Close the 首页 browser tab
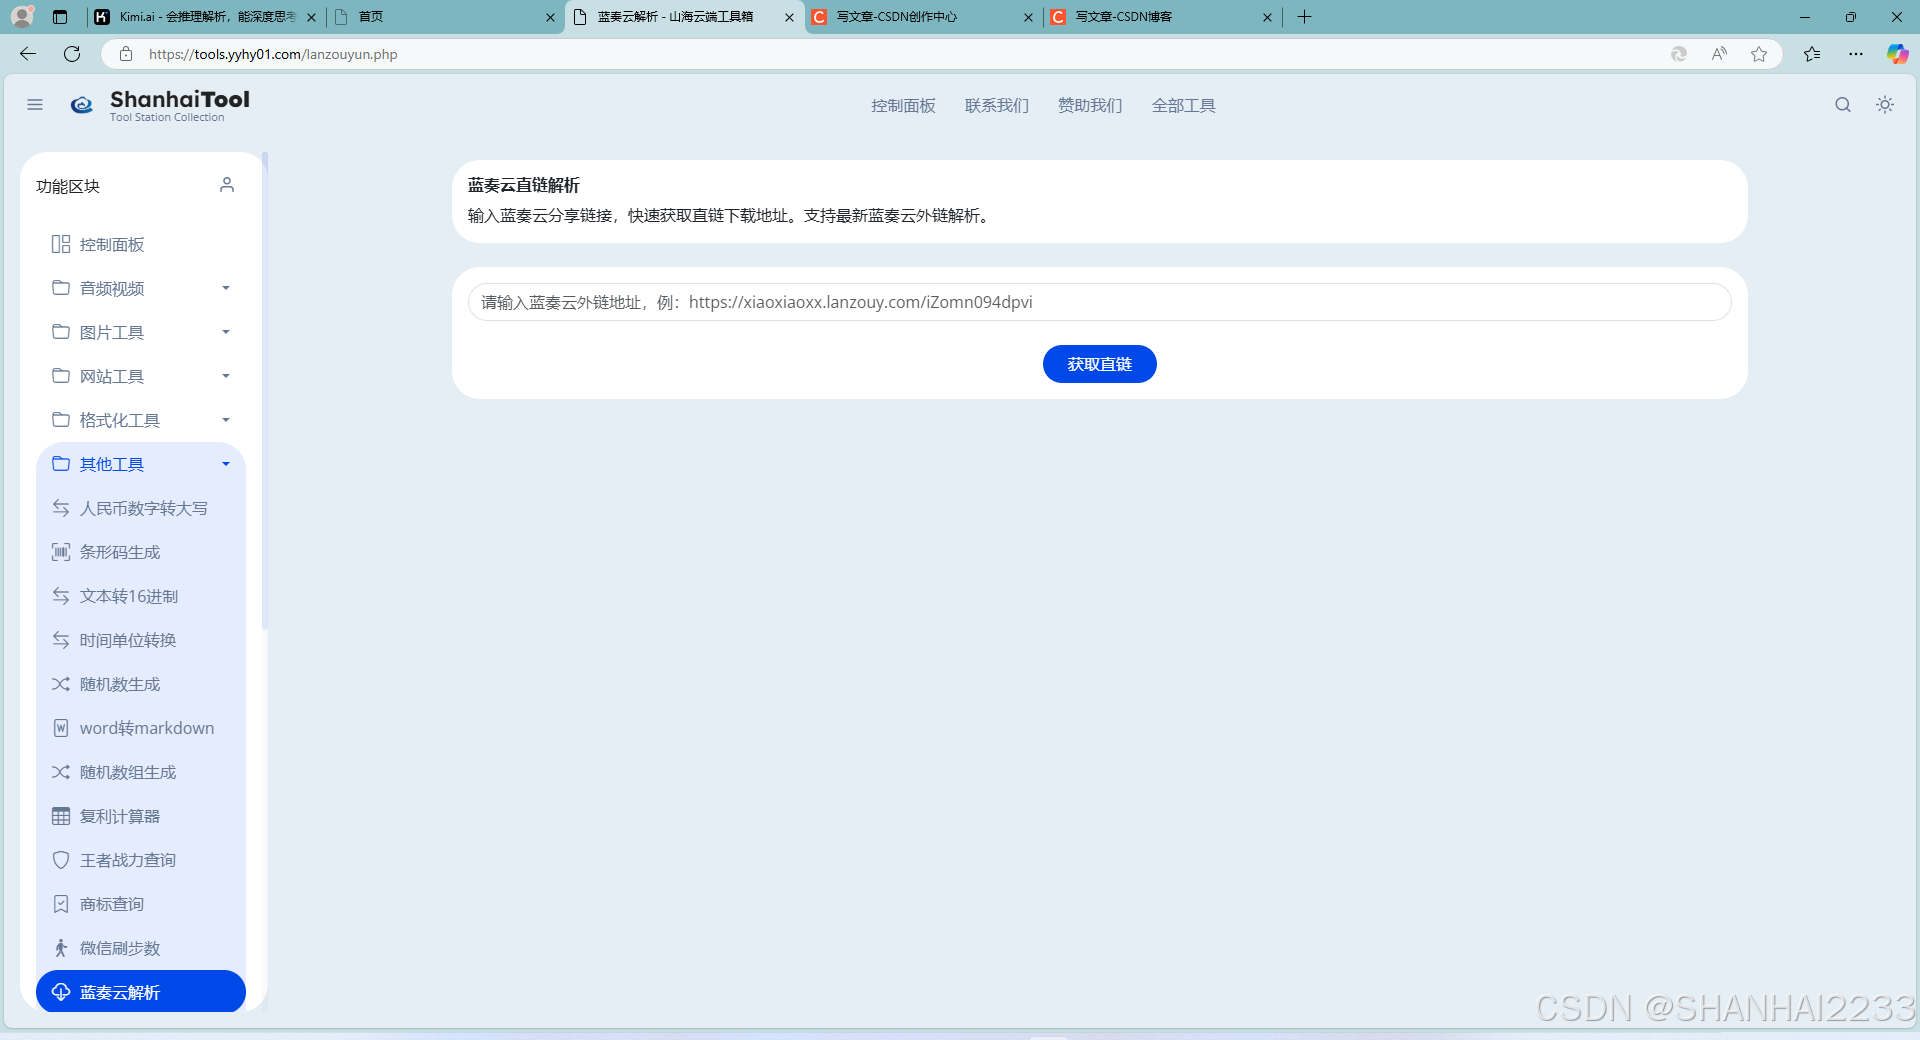The image size is (1920, 1040). pyautogui.click(x=550, y=17)
